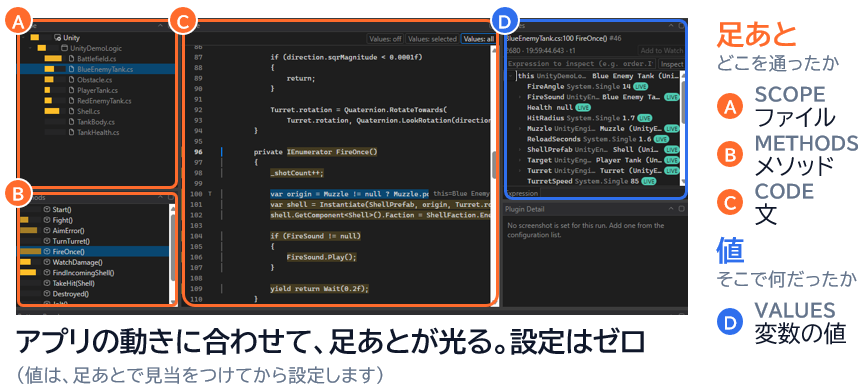868x388 pixels.
Task: Click code line 'private IEnumerator FireOnce()'
Action: point(316,152)
